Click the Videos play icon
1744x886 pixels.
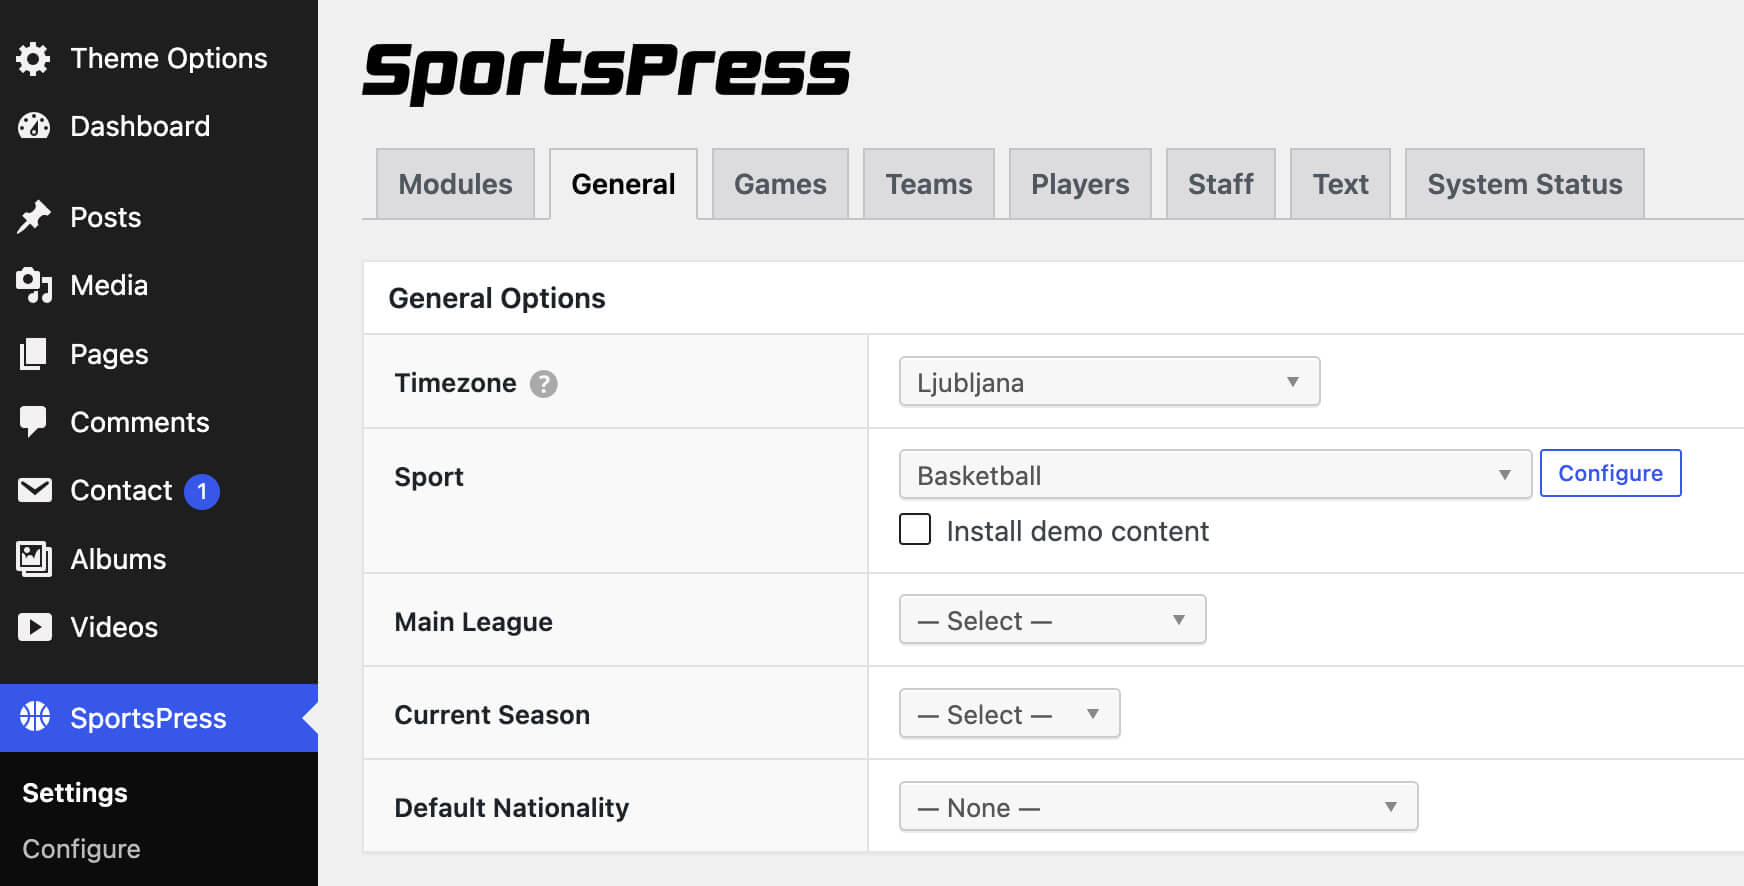coord(35,627)
